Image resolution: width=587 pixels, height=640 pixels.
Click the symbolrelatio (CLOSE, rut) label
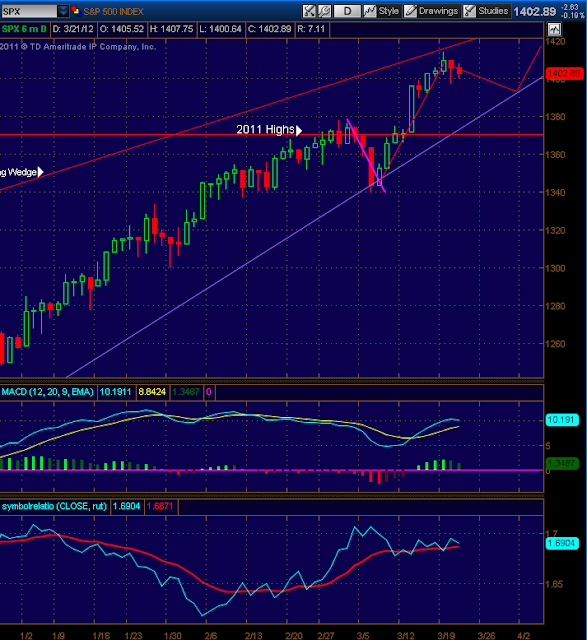point(54,506)
